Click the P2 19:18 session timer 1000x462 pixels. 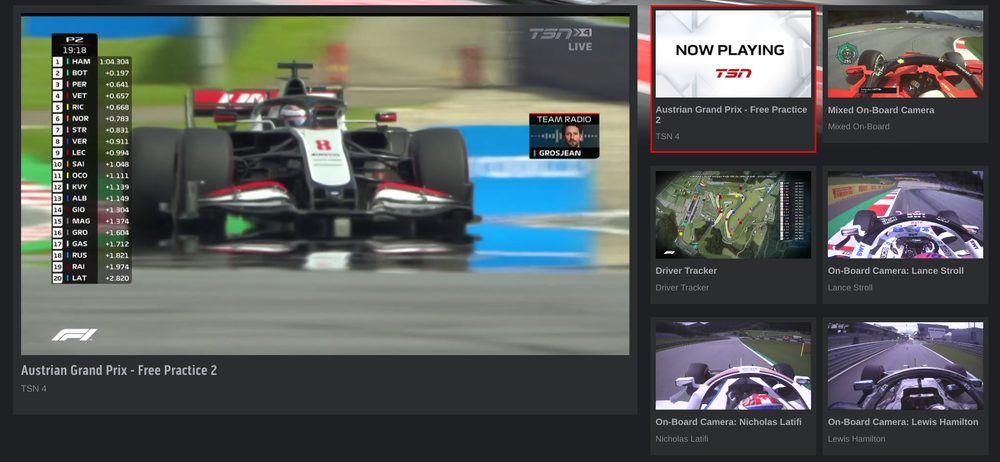(x=75, y=45)
